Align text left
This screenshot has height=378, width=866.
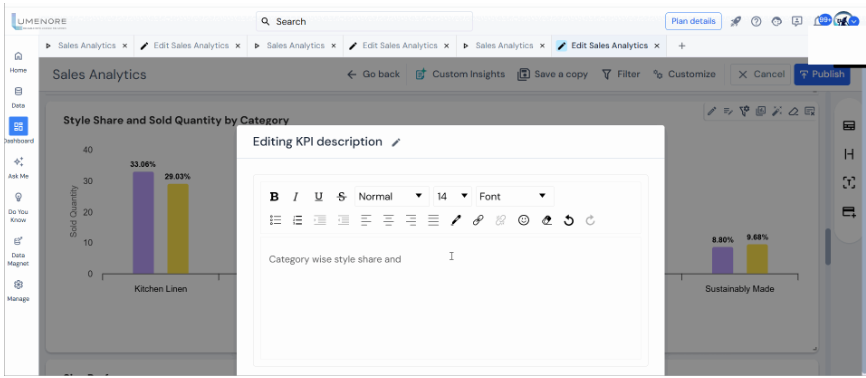coord(366,220)
